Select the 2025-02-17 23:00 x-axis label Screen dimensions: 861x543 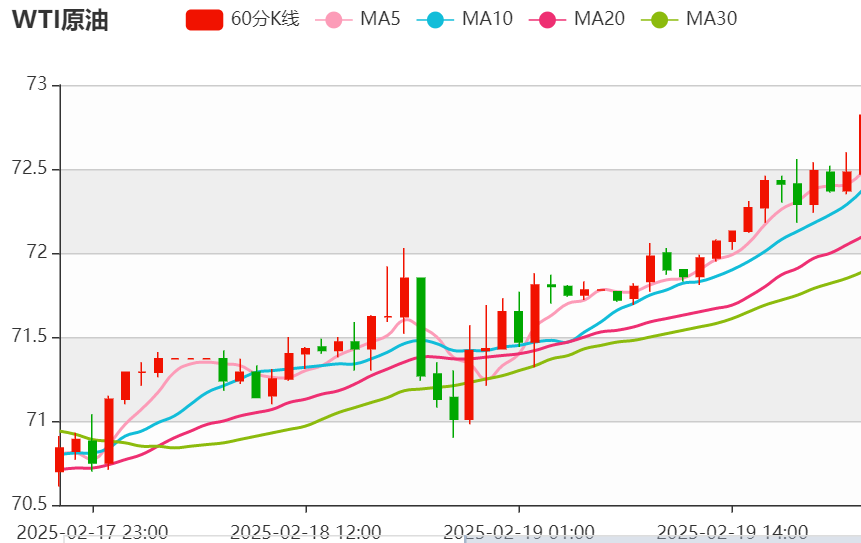93,530
